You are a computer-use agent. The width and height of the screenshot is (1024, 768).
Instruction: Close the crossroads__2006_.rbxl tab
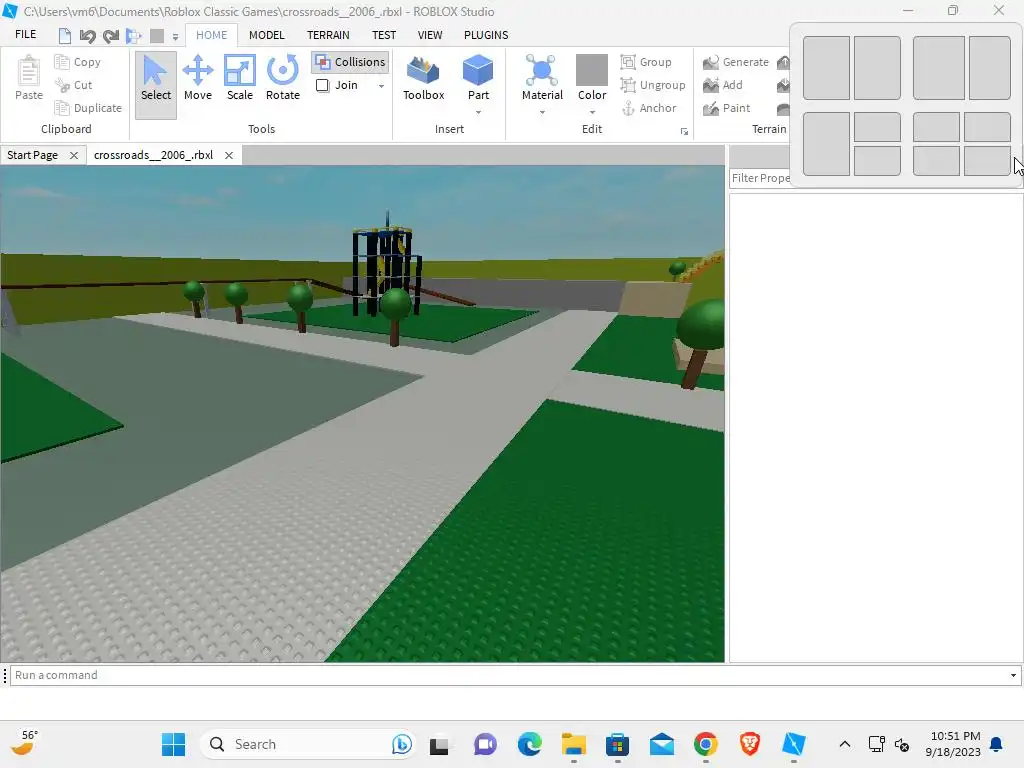point(229,155)
